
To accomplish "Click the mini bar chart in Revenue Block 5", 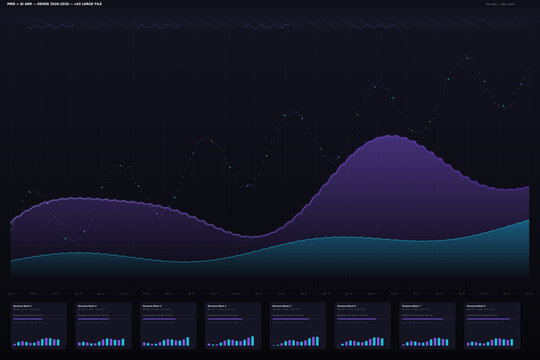I will (295, 341).
